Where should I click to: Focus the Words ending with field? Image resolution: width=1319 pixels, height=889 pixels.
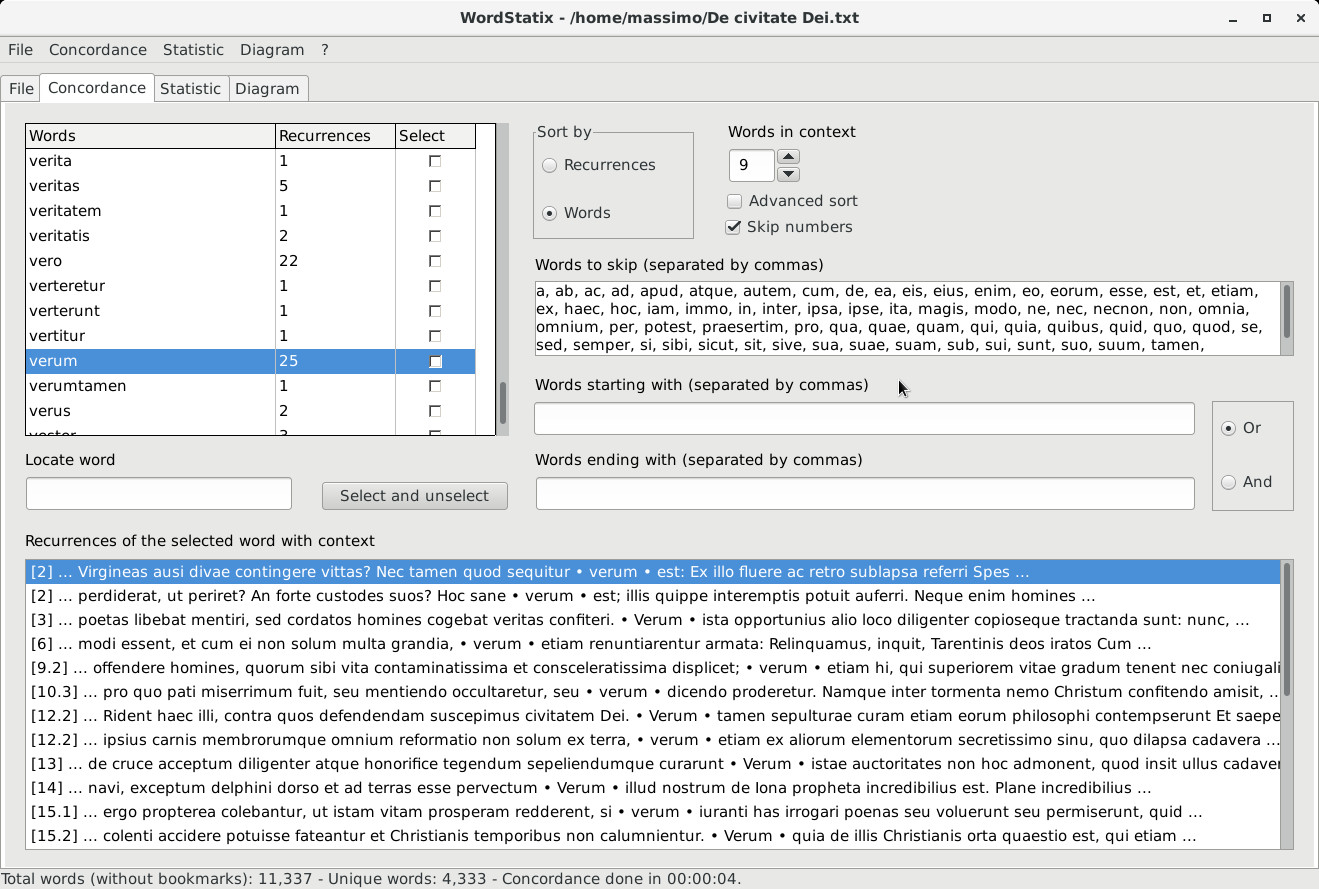[865, 493]
